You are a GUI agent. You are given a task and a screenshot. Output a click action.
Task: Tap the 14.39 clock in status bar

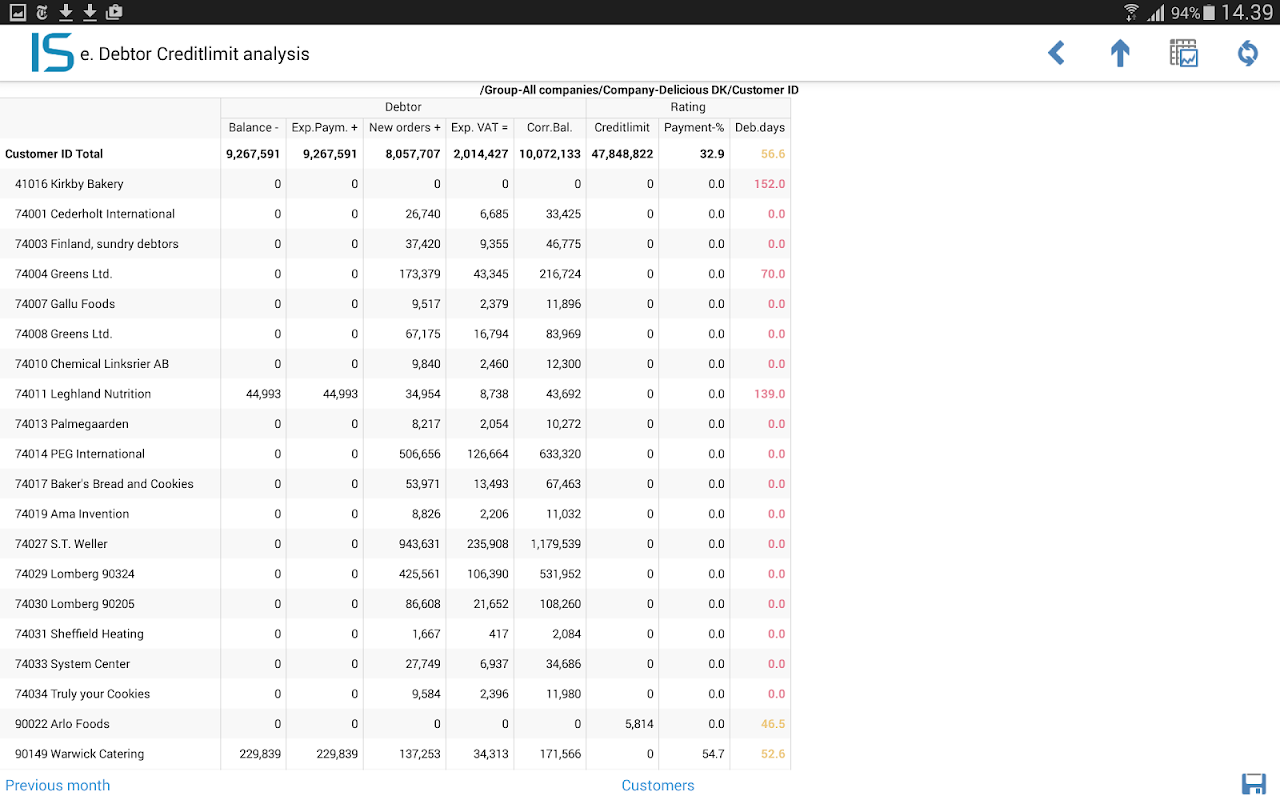click(x=1247, y=13)
